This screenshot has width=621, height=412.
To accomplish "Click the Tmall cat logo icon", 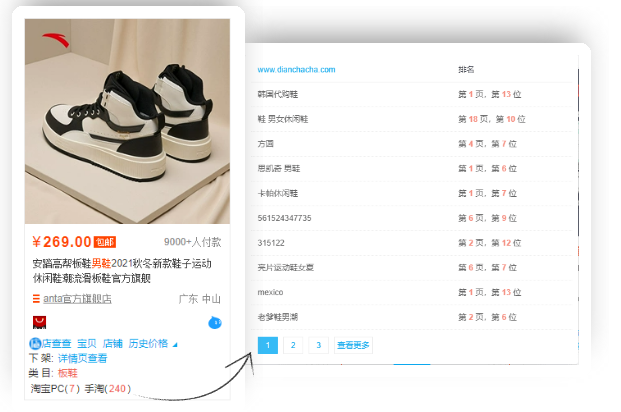I will pos(39,322).
